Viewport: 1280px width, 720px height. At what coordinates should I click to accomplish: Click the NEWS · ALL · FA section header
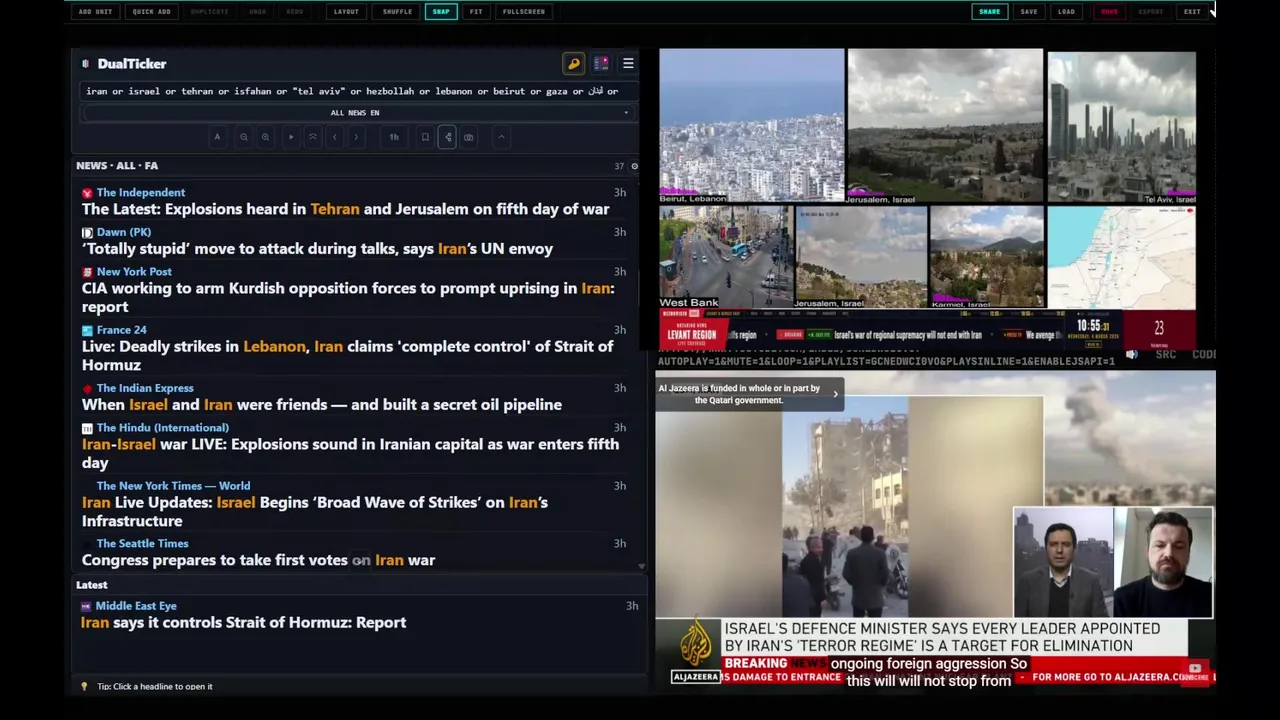point(117,166)
